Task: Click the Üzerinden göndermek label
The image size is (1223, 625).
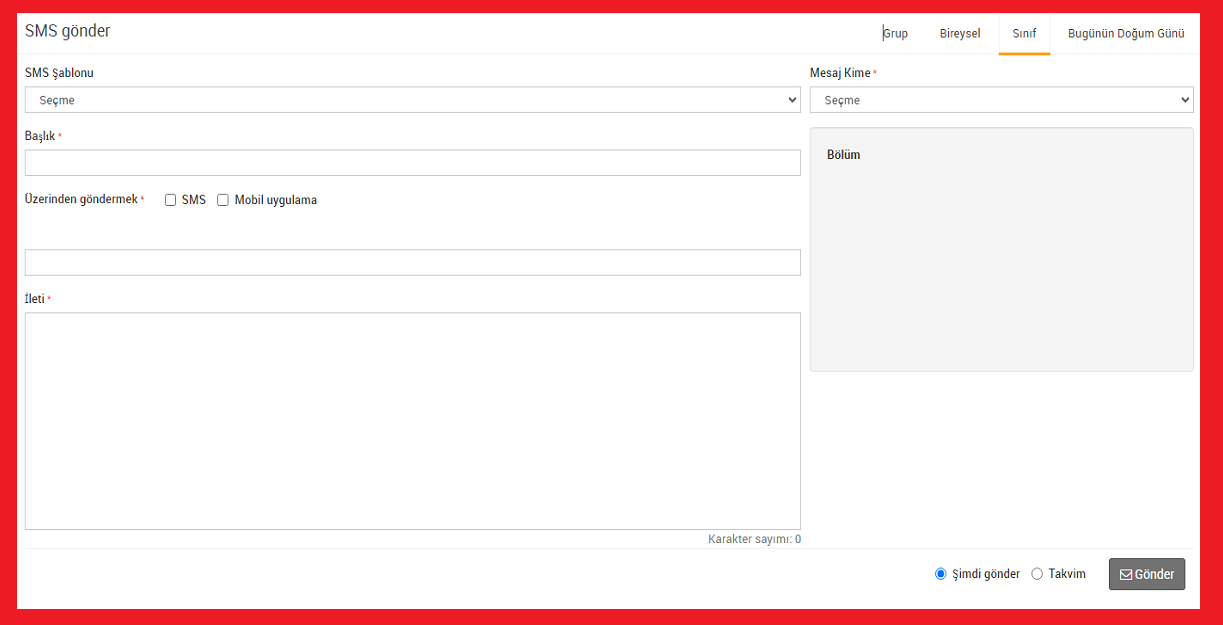Action: (x=81, y=200)
